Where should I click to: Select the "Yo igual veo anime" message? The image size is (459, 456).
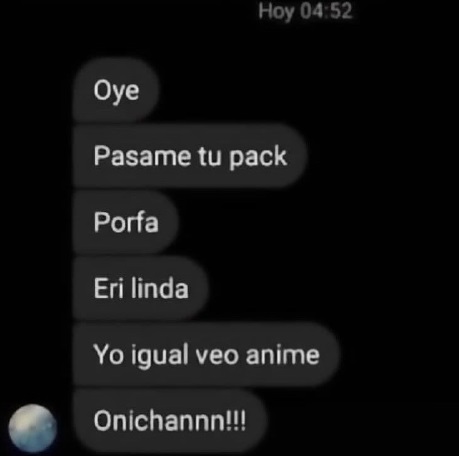point(206,355)
